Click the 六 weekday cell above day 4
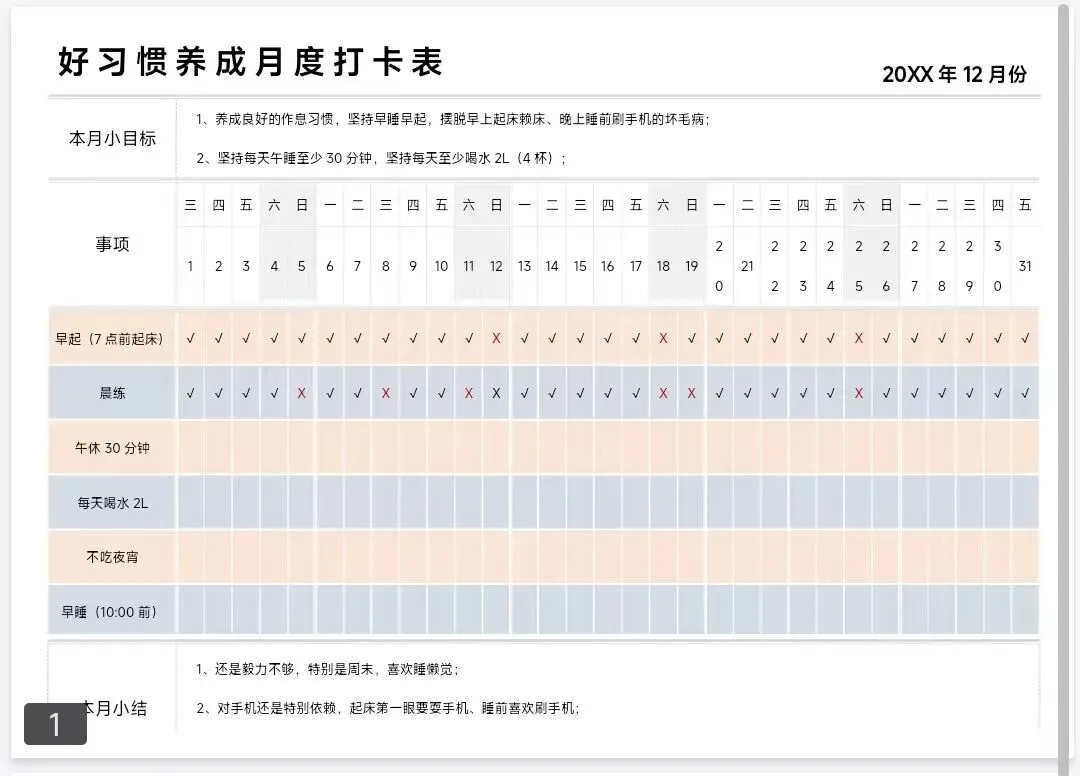Image resolution: width=1080 pixels, height=776 pixels. coord(274,205)
